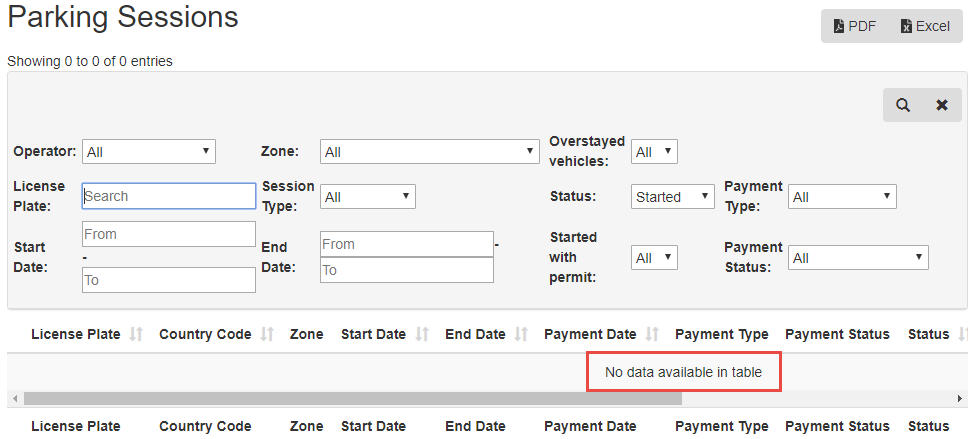
Task: Open the Payment Type dropdown
Action: (x=842, y=197)
